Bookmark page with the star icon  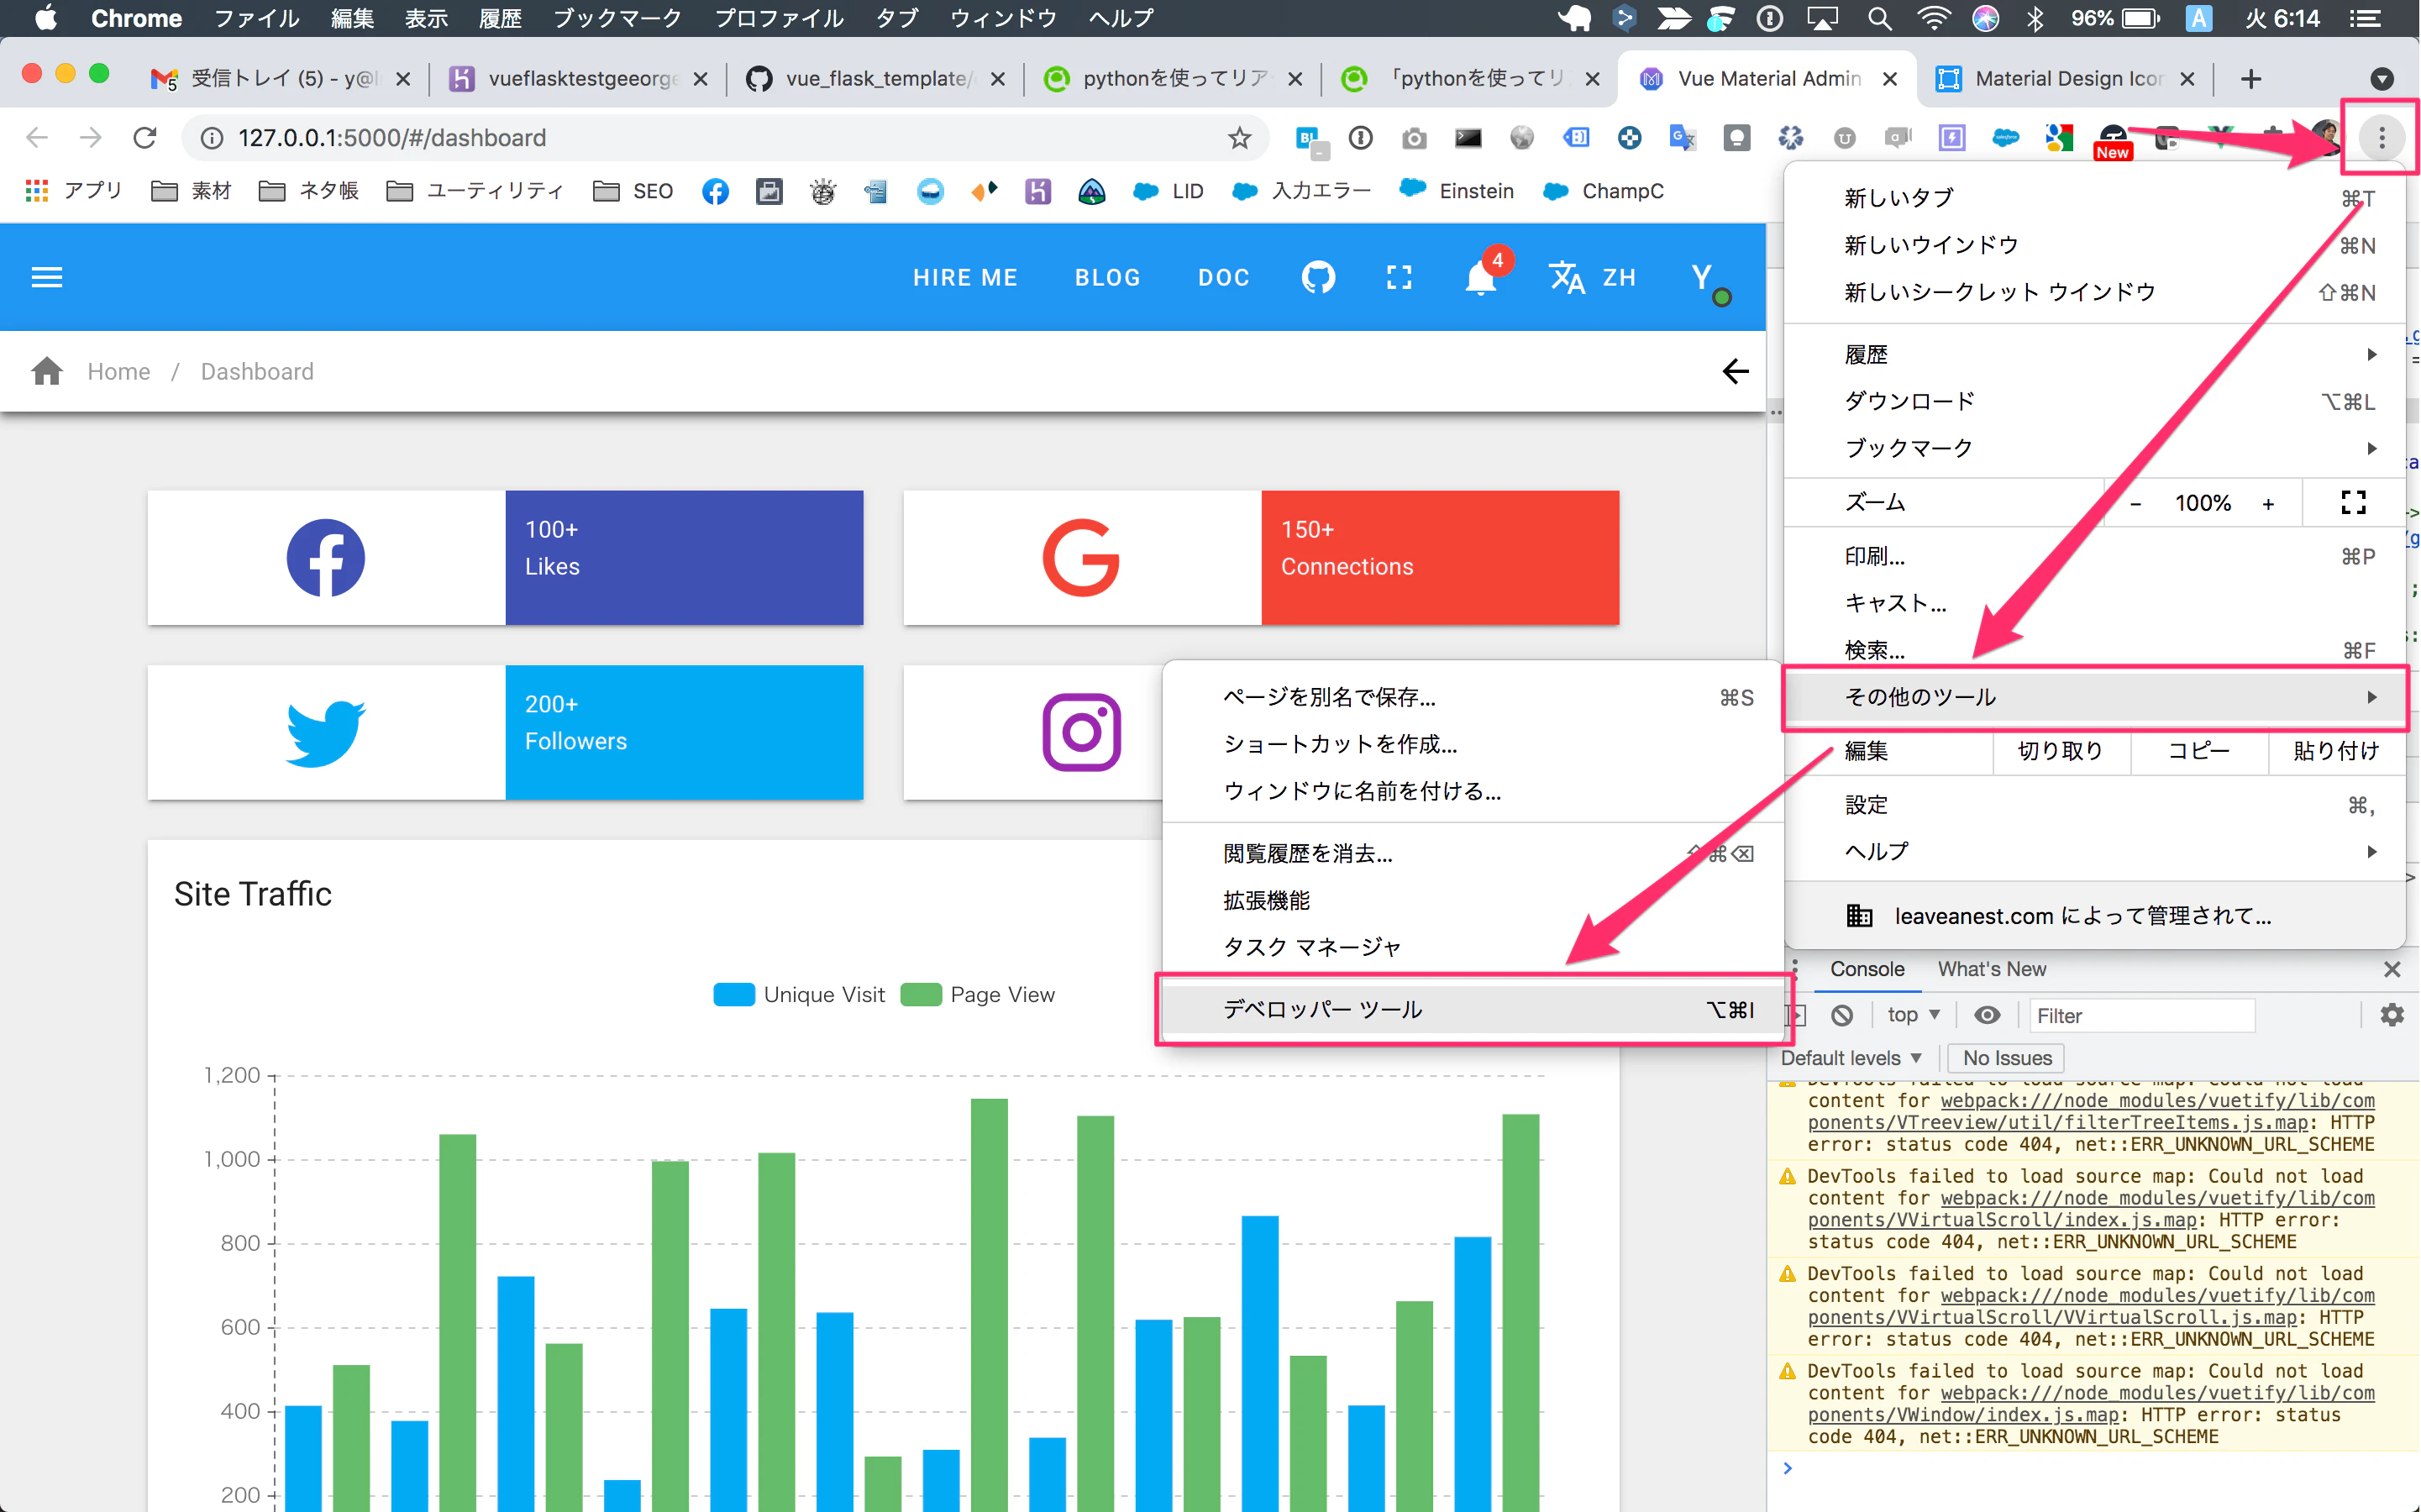point(1239,138)
